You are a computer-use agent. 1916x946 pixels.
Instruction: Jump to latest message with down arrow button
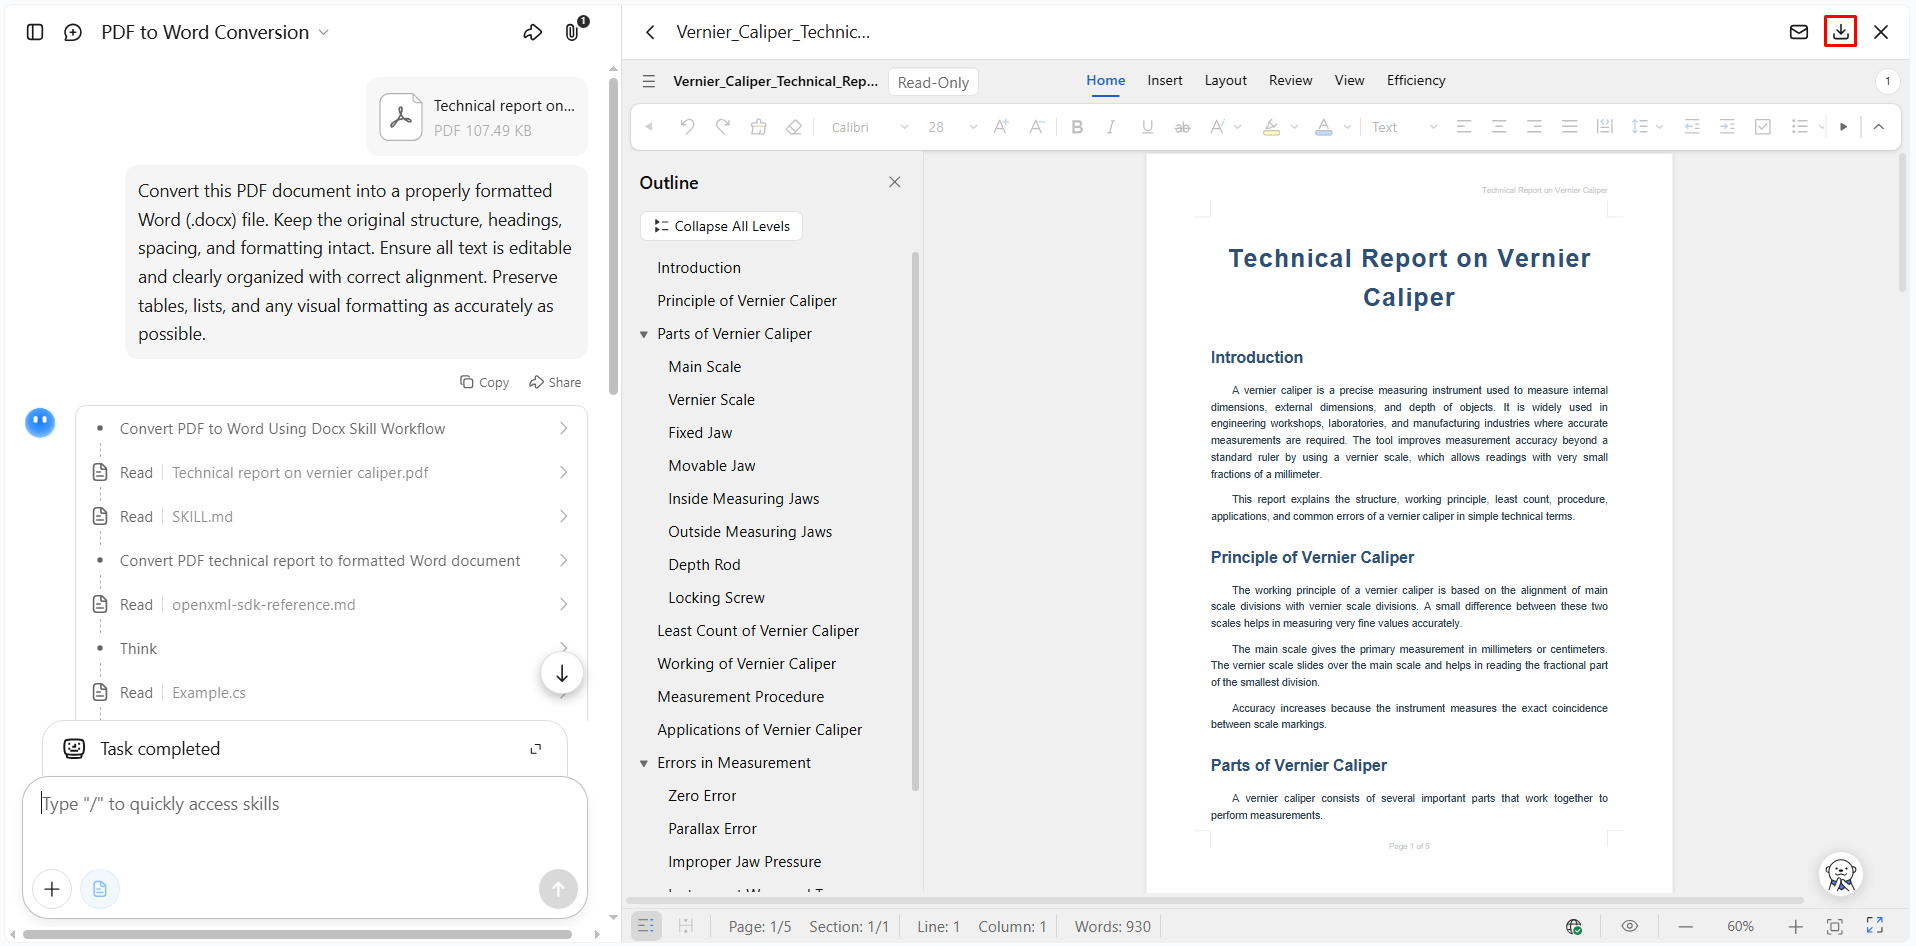point(562,673)
